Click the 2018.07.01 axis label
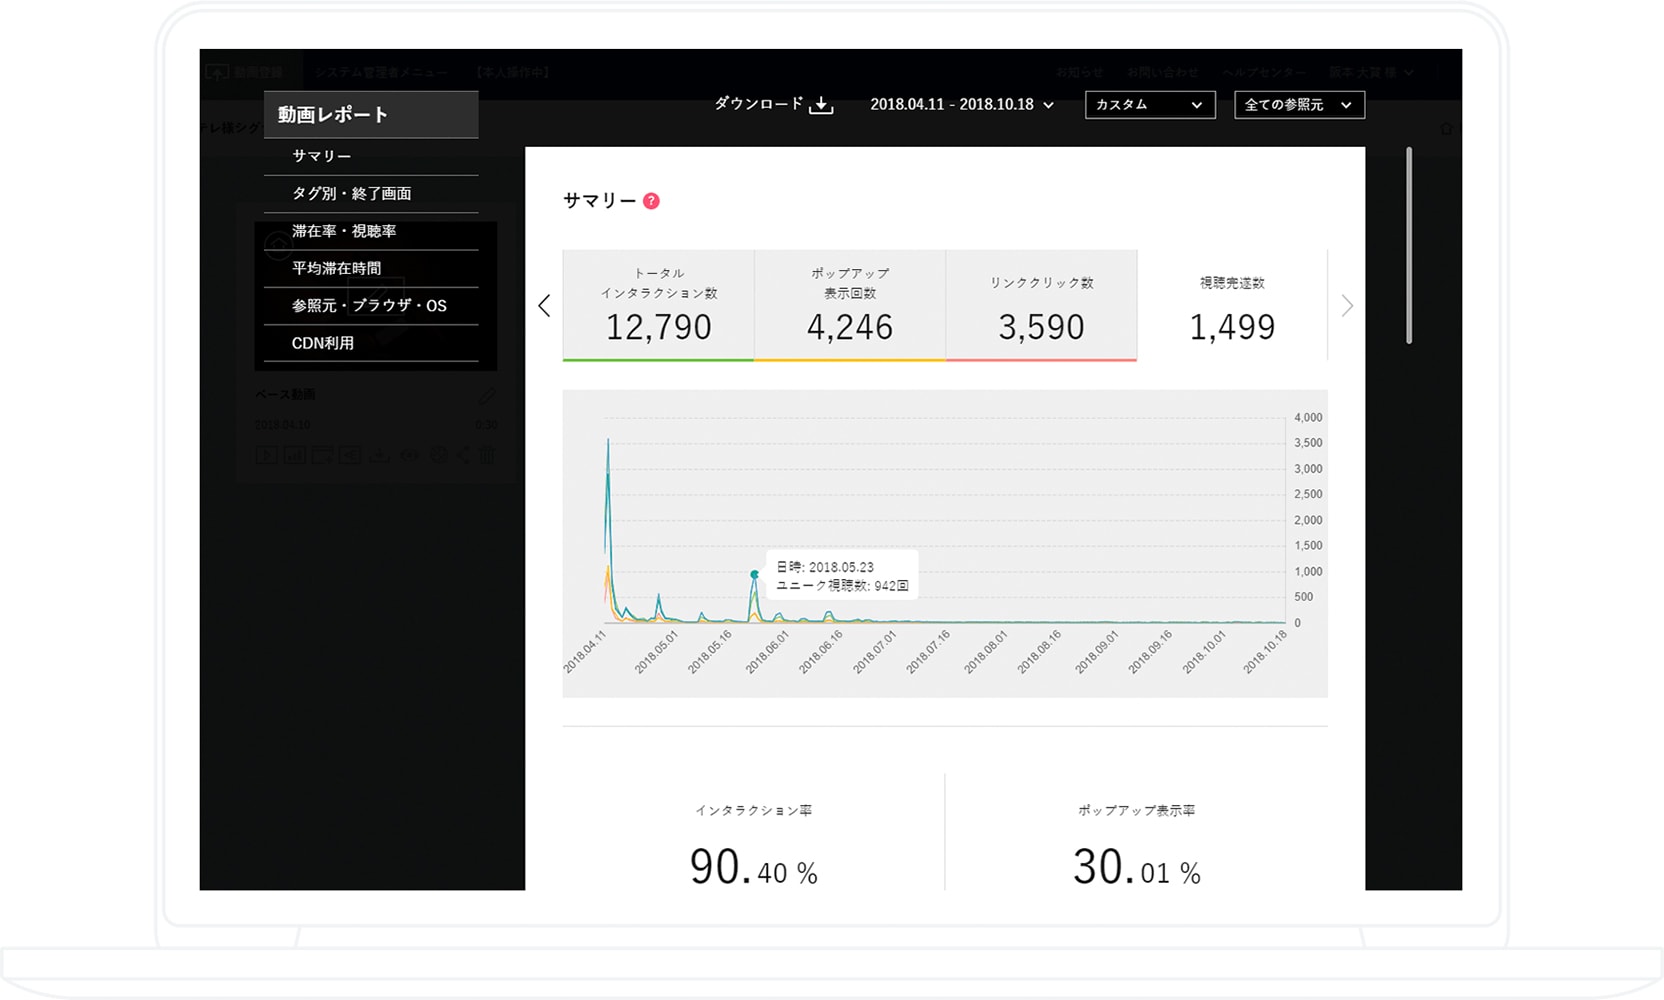1664x1000 pixels. (876, 652)
